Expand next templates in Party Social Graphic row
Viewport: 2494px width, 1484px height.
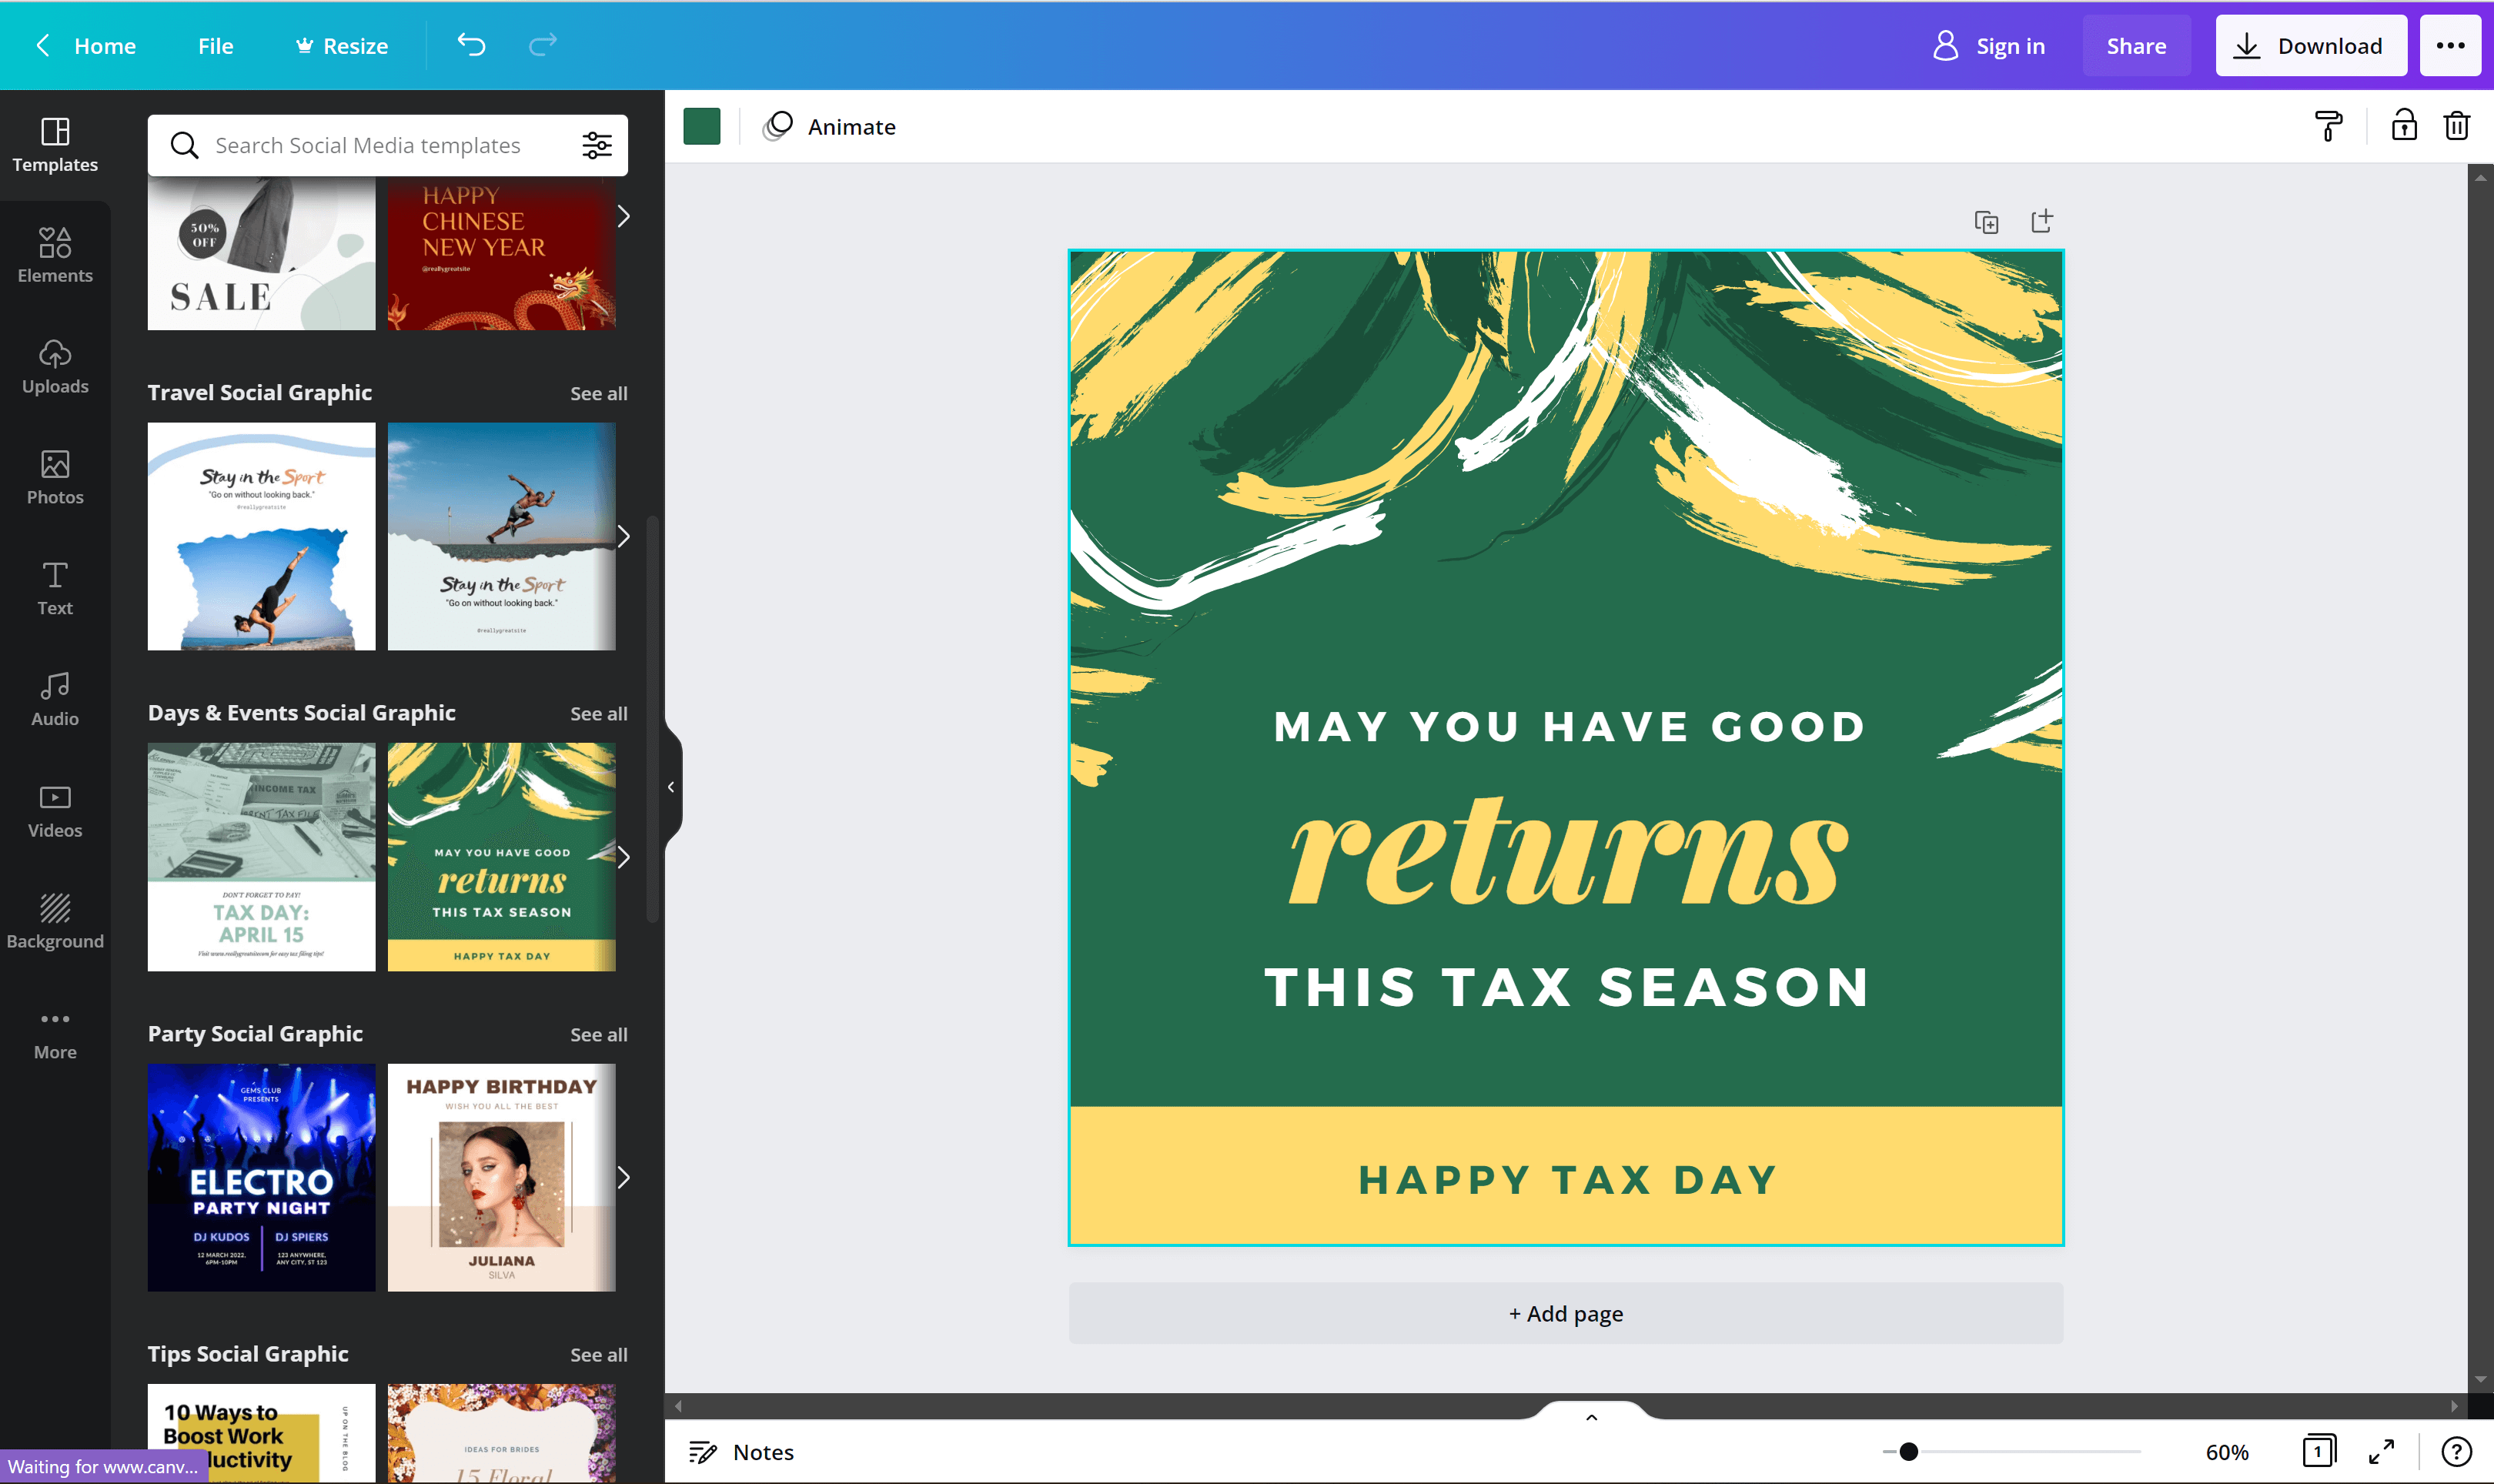pos(623,1178)
